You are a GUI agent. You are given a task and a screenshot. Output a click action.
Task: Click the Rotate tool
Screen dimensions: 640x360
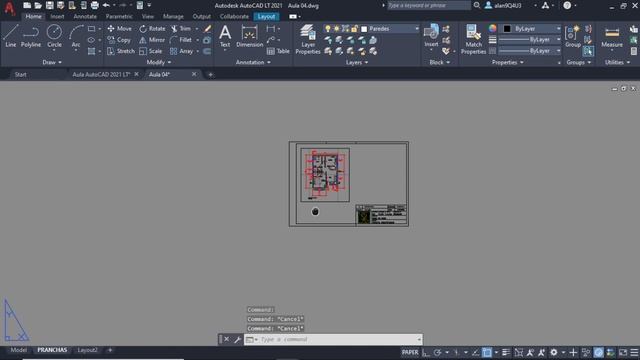pos(152,29)
